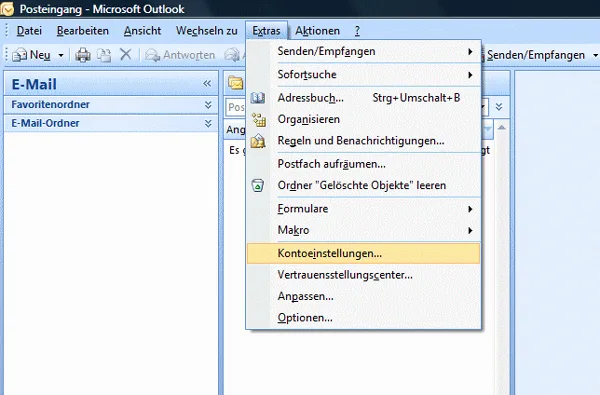This screenshot has height=395, width=600.
Task: Open the Sofortsuche submenu arrow
Action: (470, 75)
